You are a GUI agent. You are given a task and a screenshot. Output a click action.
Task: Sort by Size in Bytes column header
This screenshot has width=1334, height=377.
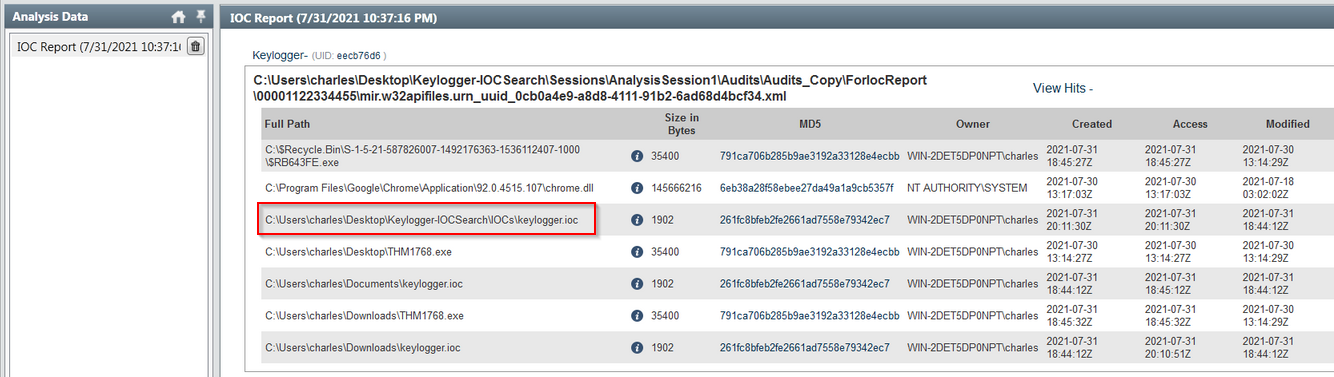click(681, 124)
